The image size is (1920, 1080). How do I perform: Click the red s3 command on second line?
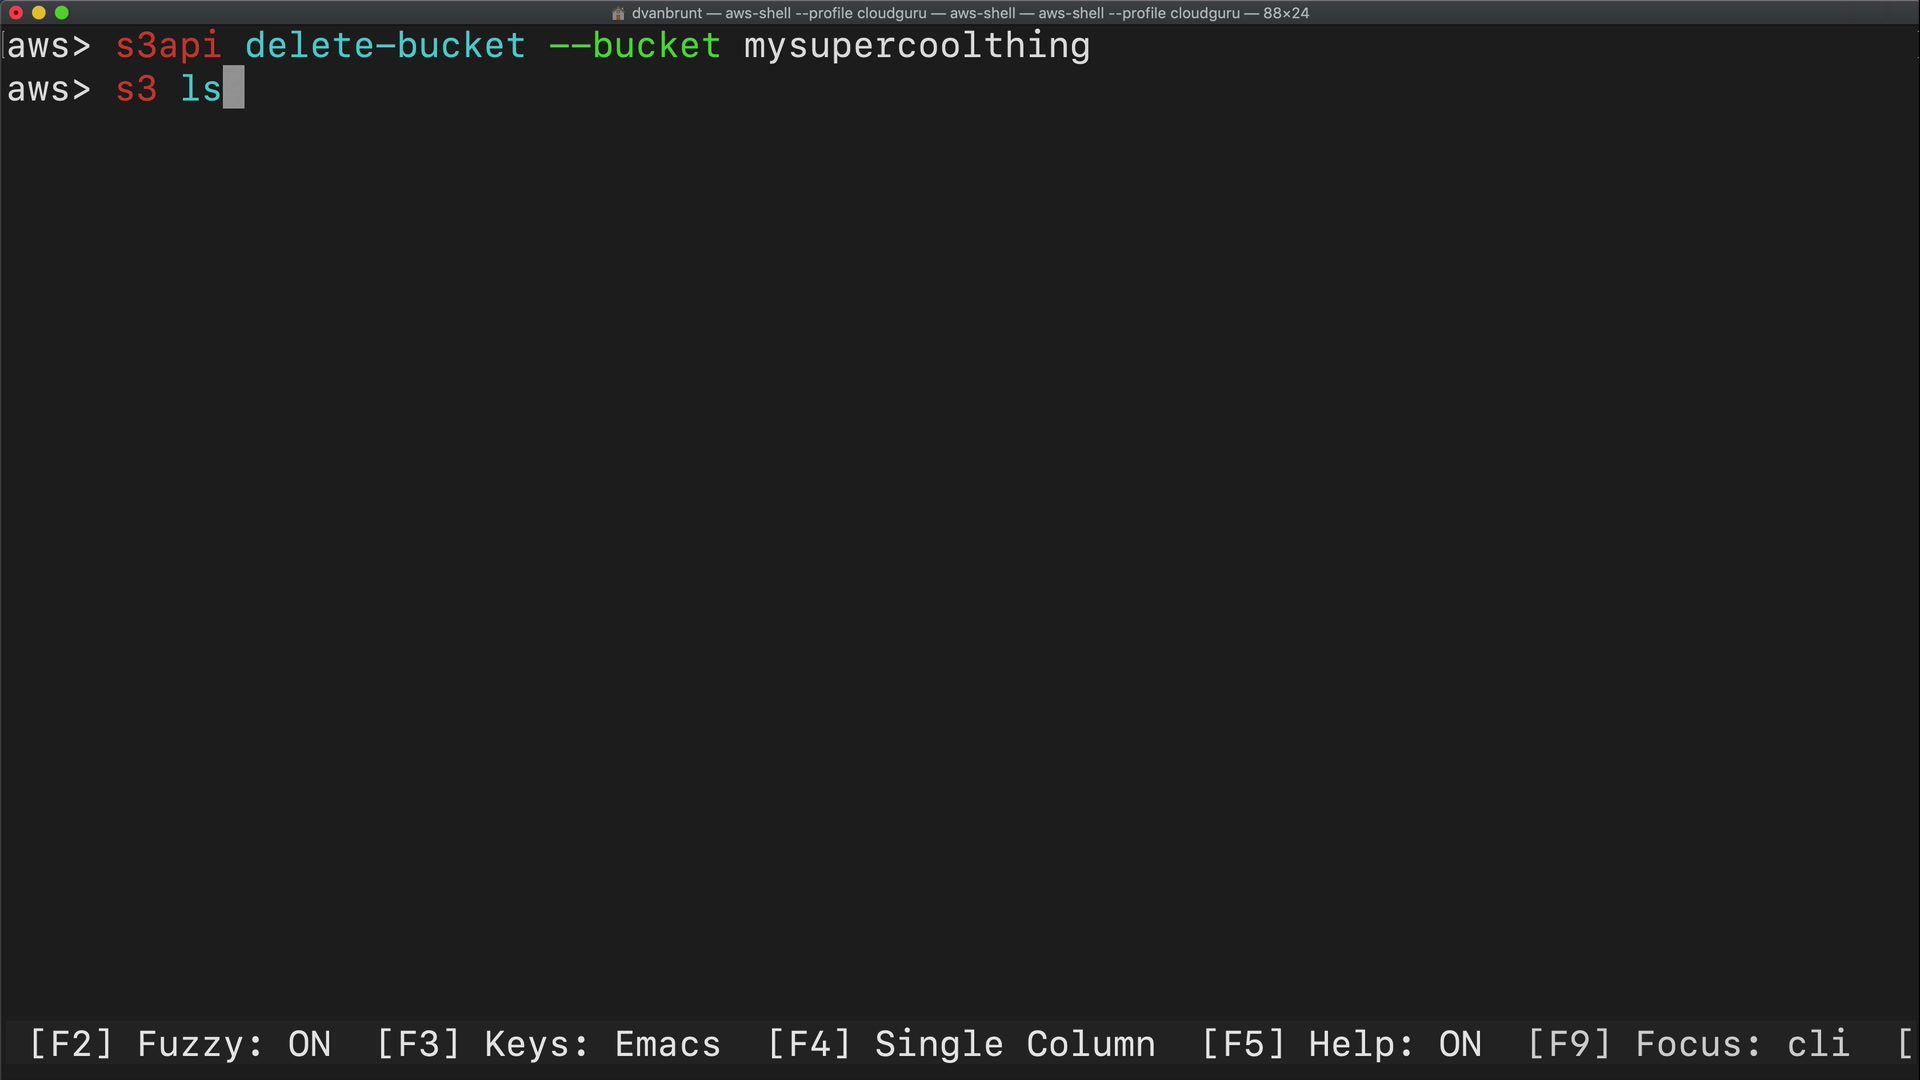136,89
